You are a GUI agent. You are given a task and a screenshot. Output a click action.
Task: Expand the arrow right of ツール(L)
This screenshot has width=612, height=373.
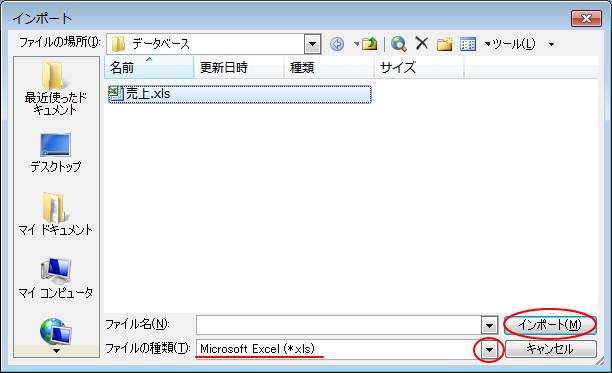coord(551,44)
